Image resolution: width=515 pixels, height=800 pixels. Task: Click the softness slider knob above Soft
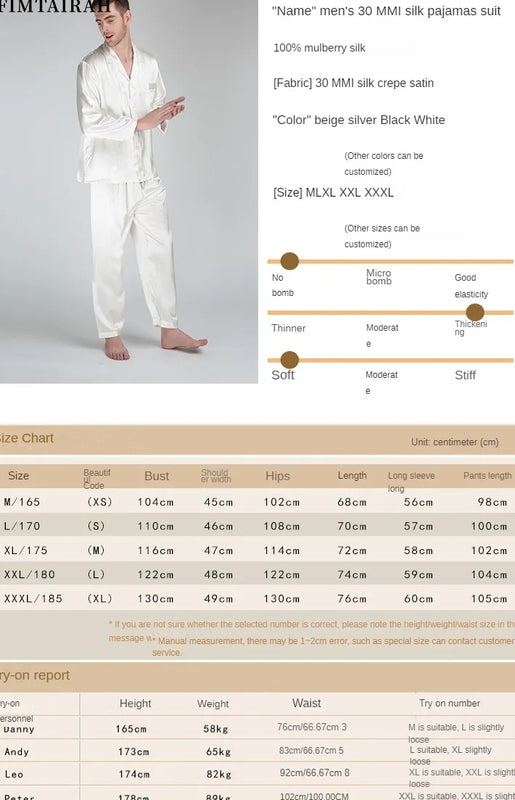[289, 360]
